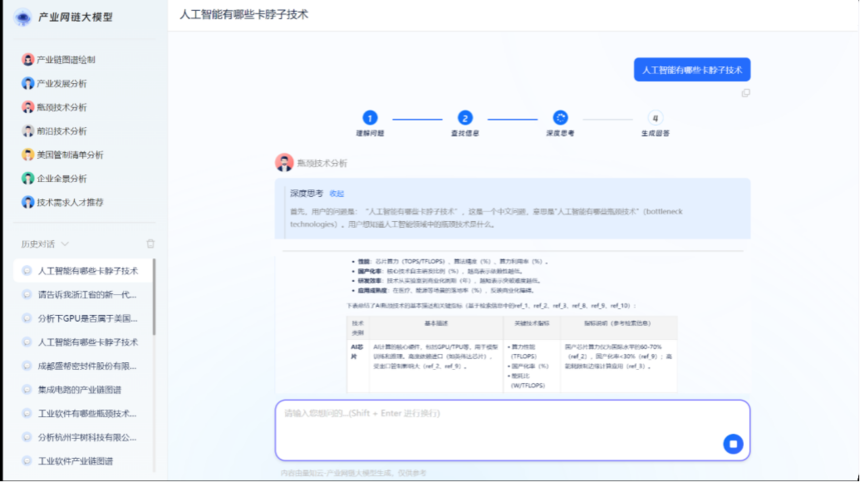Image resolution: width=860 pixels, height=482 pixels.
Task: Click the message input field
Action: (x=512, y=430)
